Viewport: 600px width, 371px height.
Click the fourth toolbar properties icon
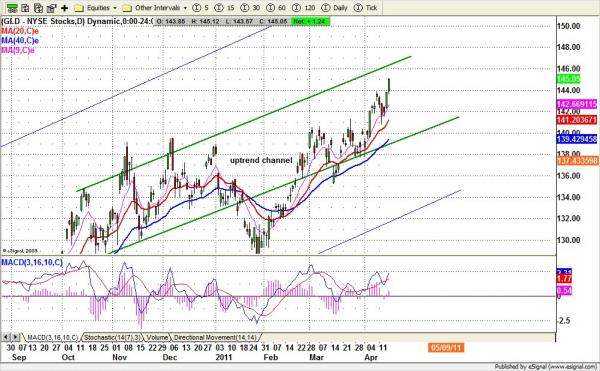pos(51,8)
